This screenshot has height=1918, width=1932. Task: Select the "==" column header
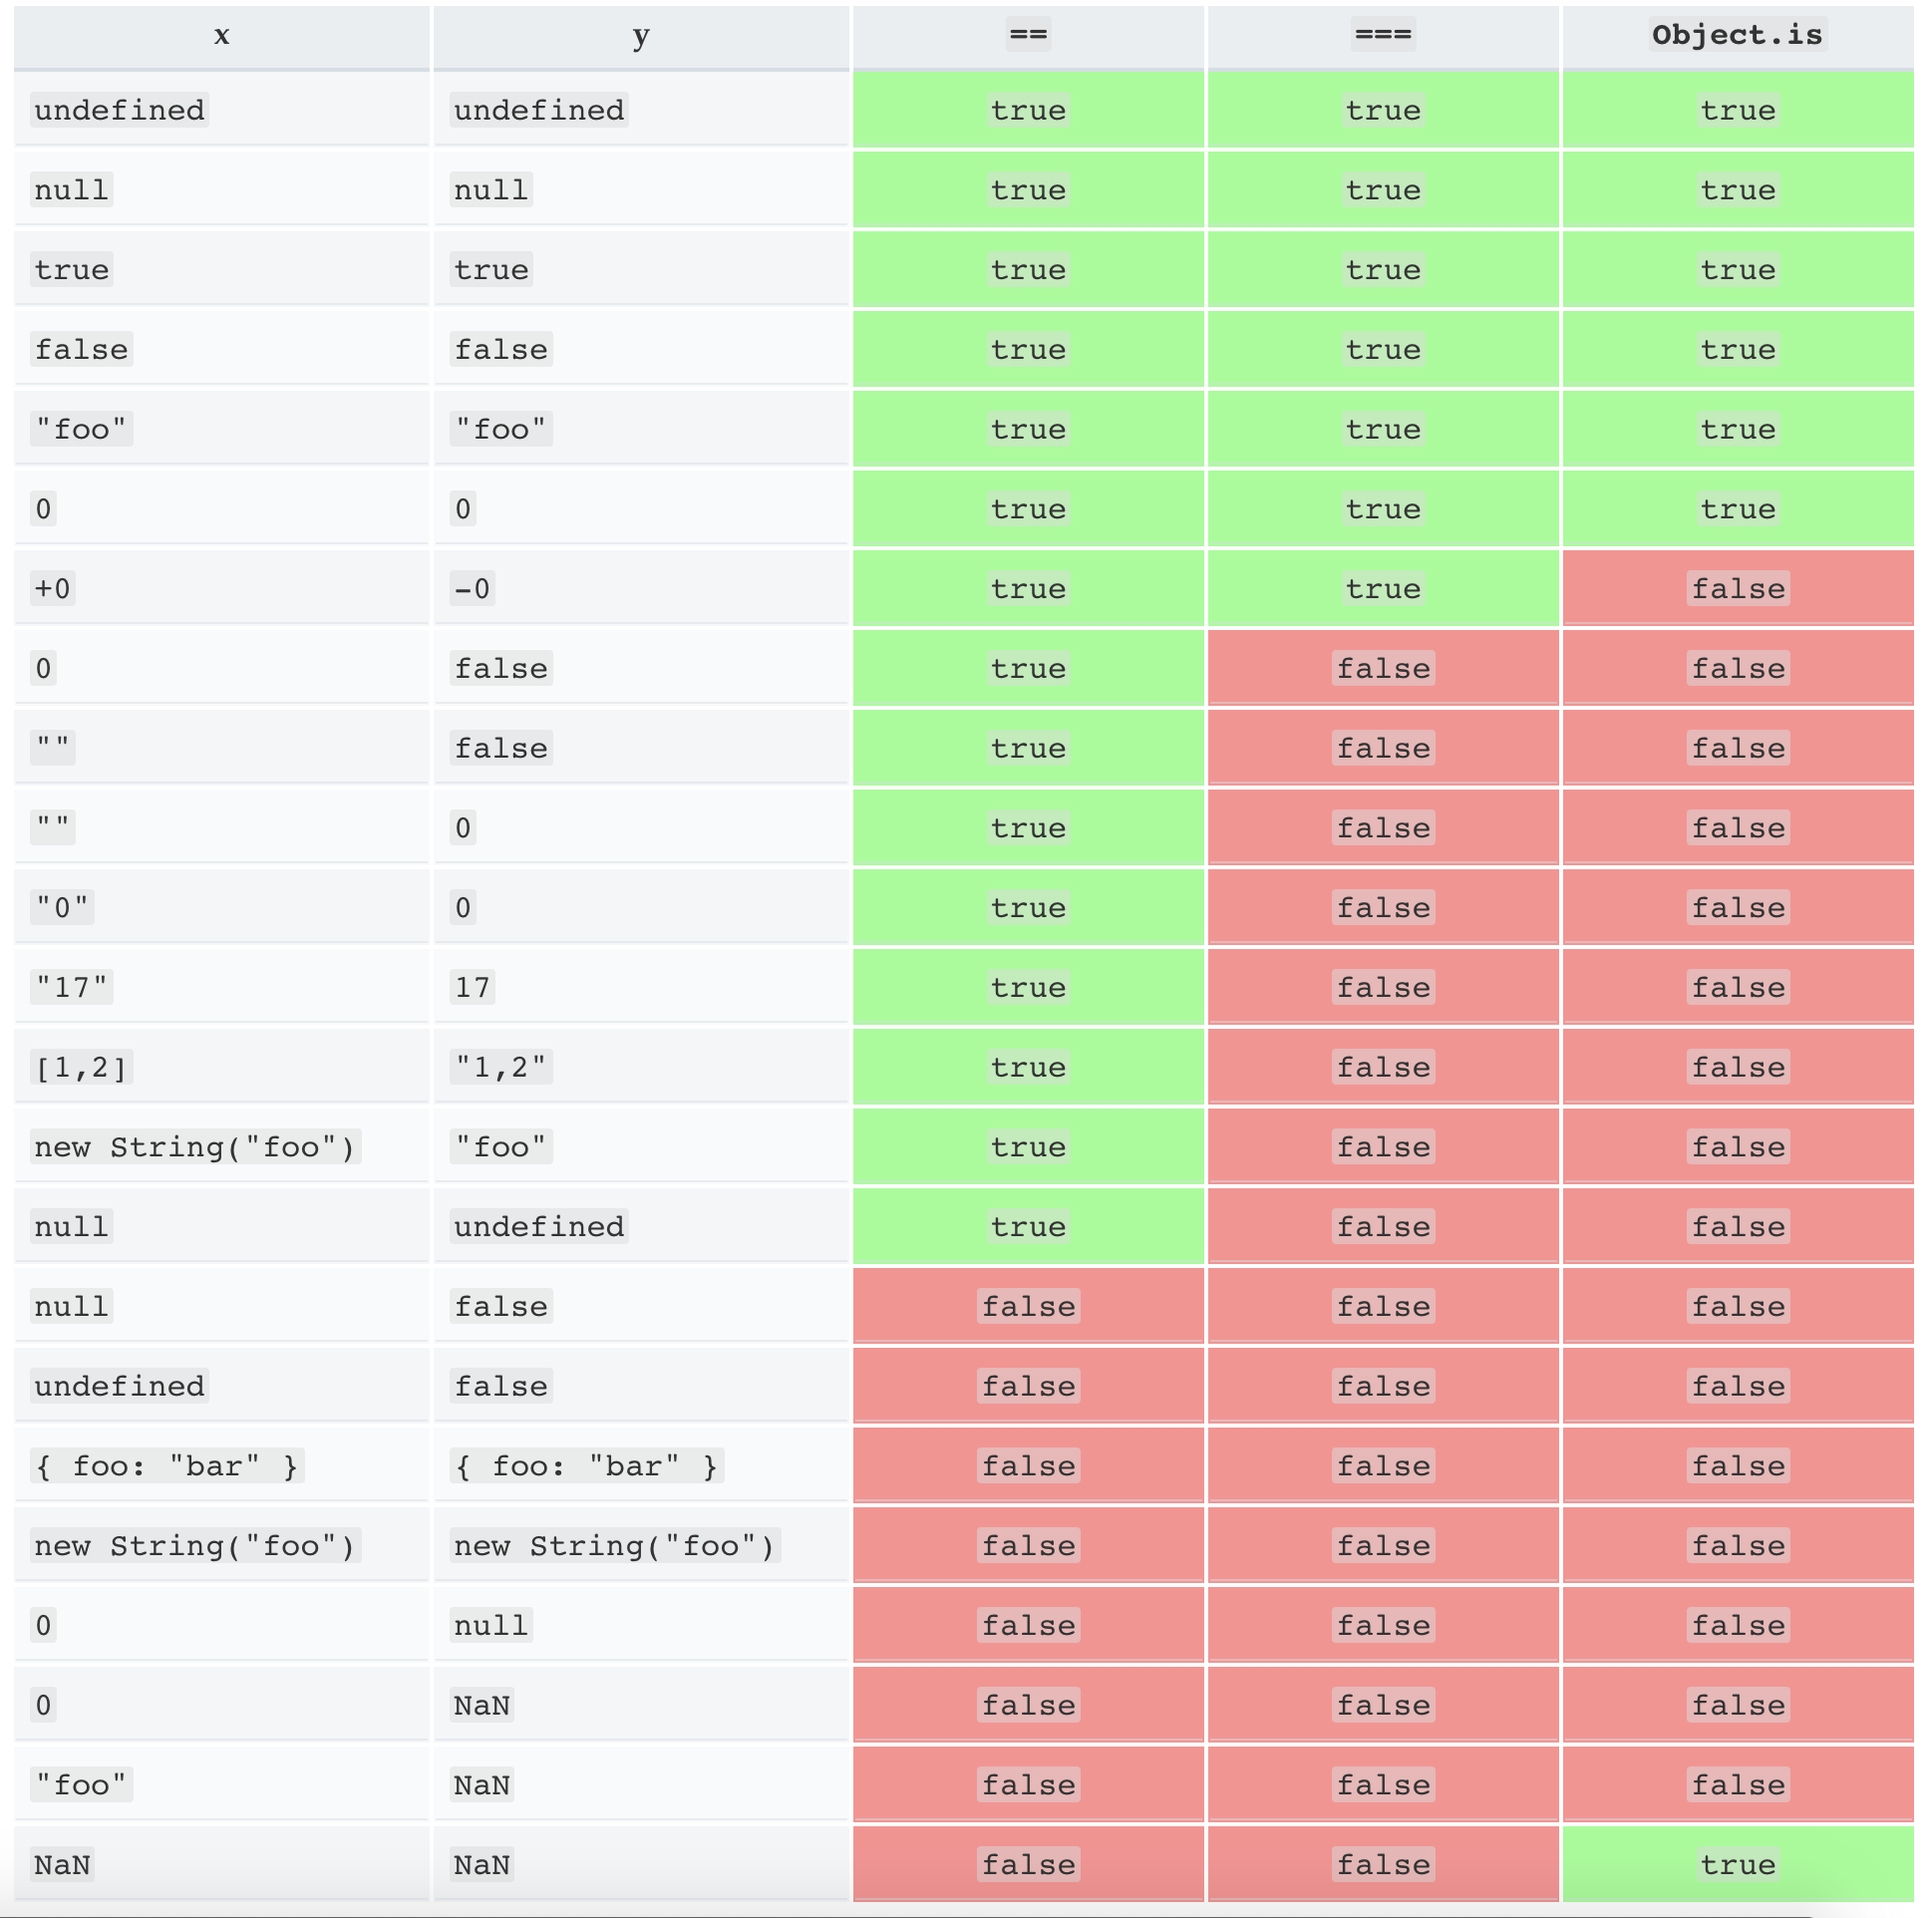[x=1028, y=36]
